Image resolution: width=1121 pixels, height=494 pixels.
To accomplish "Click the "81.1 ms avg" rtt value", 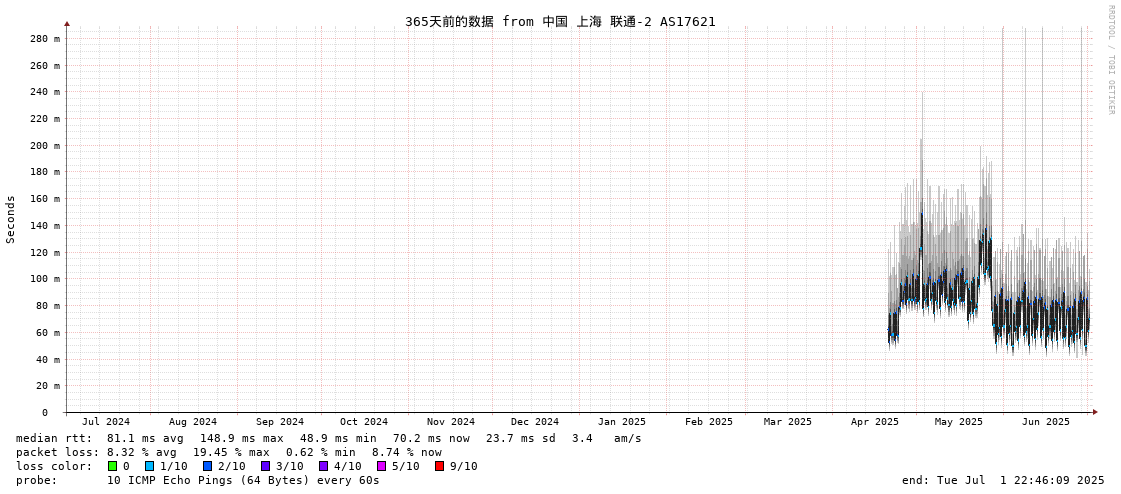I will click(145, 438).
